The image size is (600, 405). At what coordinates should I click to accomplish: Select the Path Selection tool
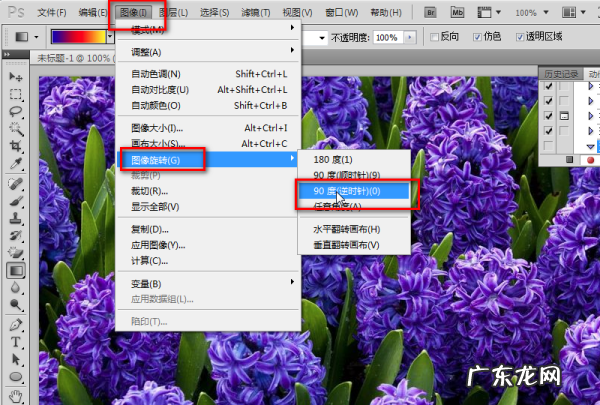coord(16,359)
